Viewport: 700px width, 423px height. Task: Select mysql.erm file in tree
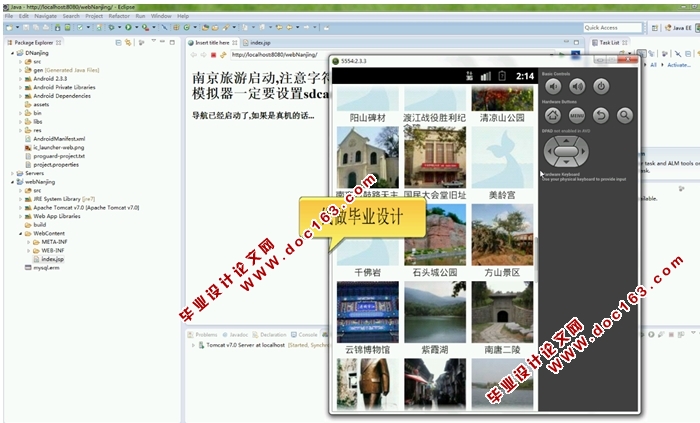[42, 268]
